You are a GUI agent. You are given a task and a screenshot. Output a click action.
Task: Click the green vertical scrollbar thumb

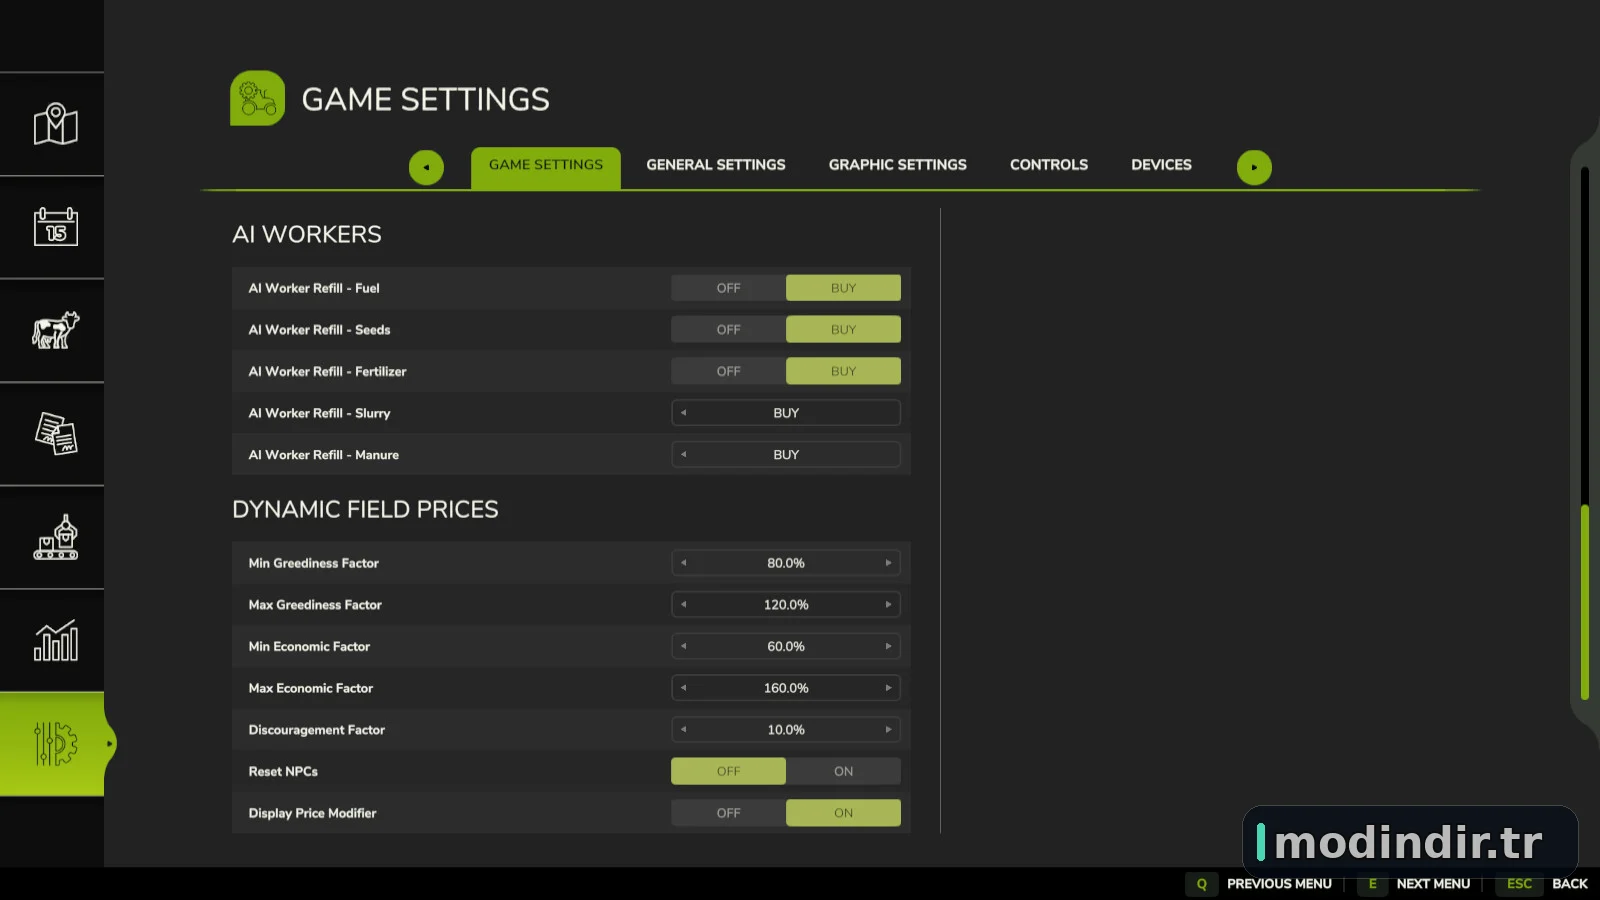coord(1585,602)
